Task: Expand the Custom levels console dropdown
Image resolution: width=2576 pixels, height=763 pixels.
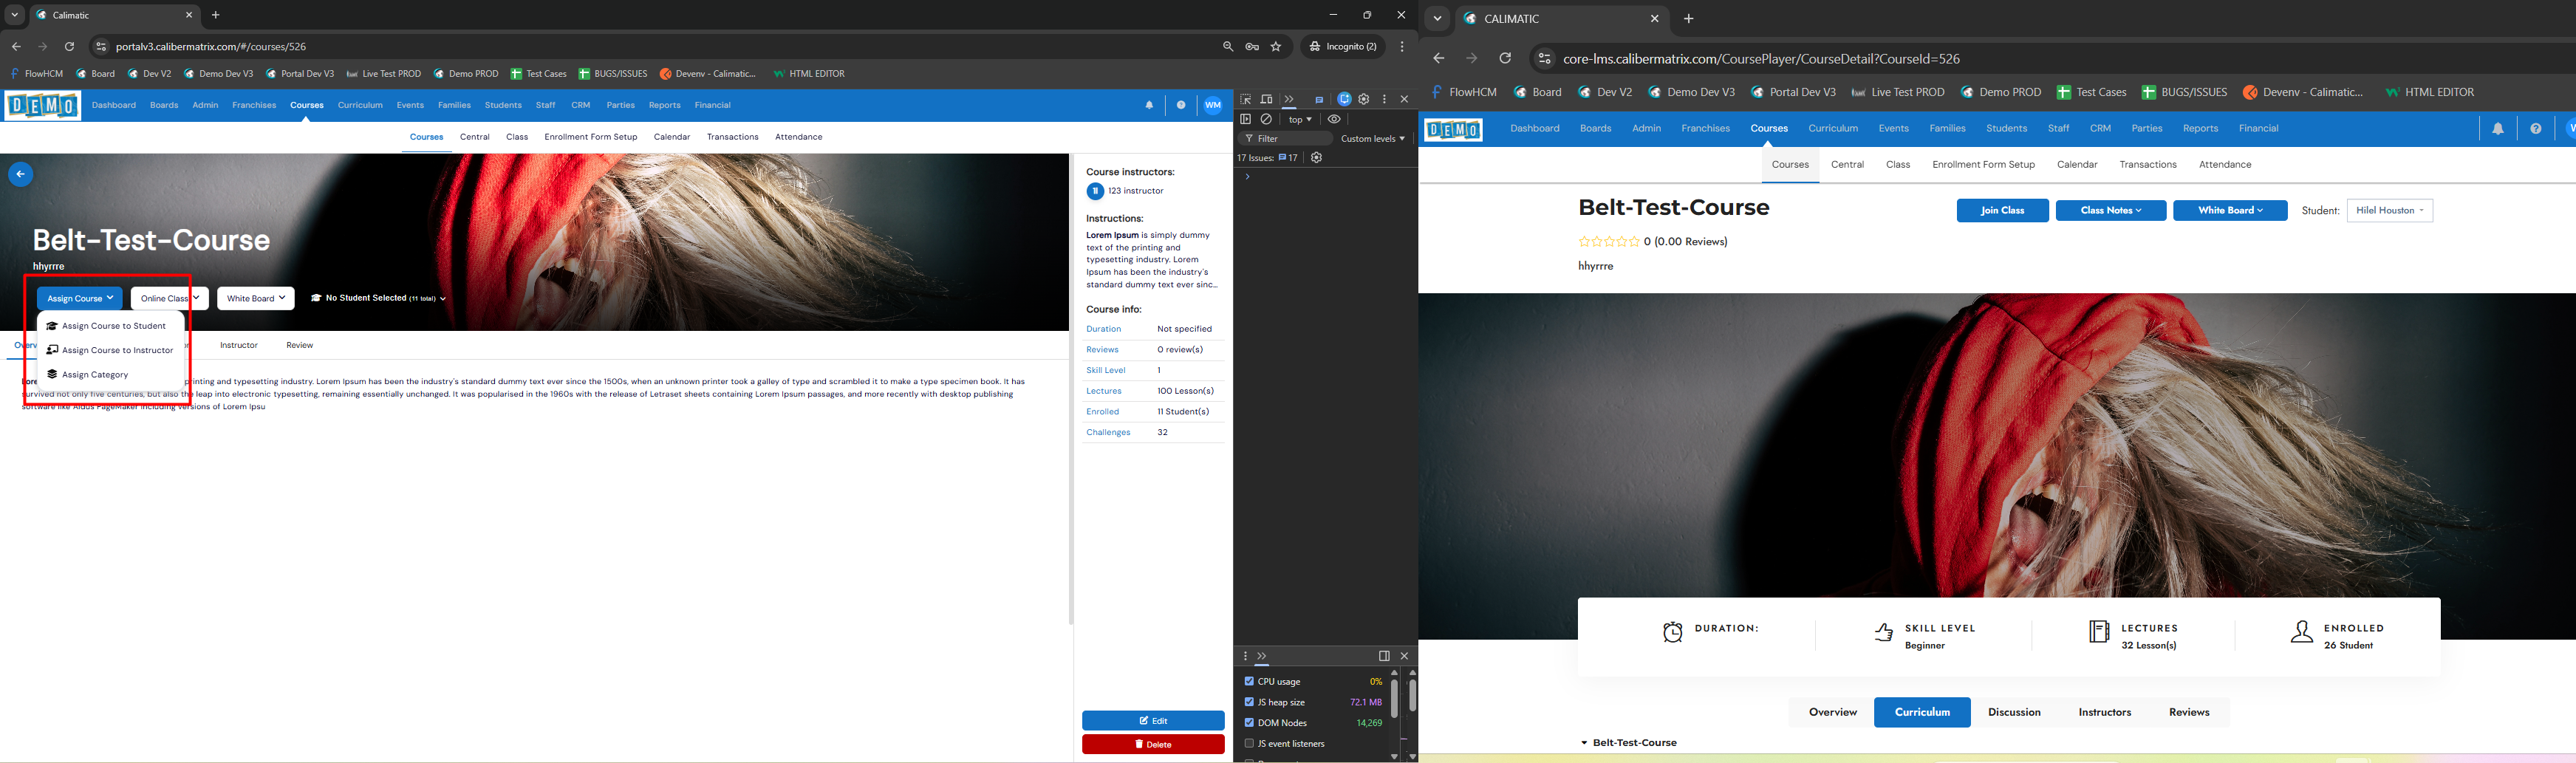Action: tap(1372, 138)
